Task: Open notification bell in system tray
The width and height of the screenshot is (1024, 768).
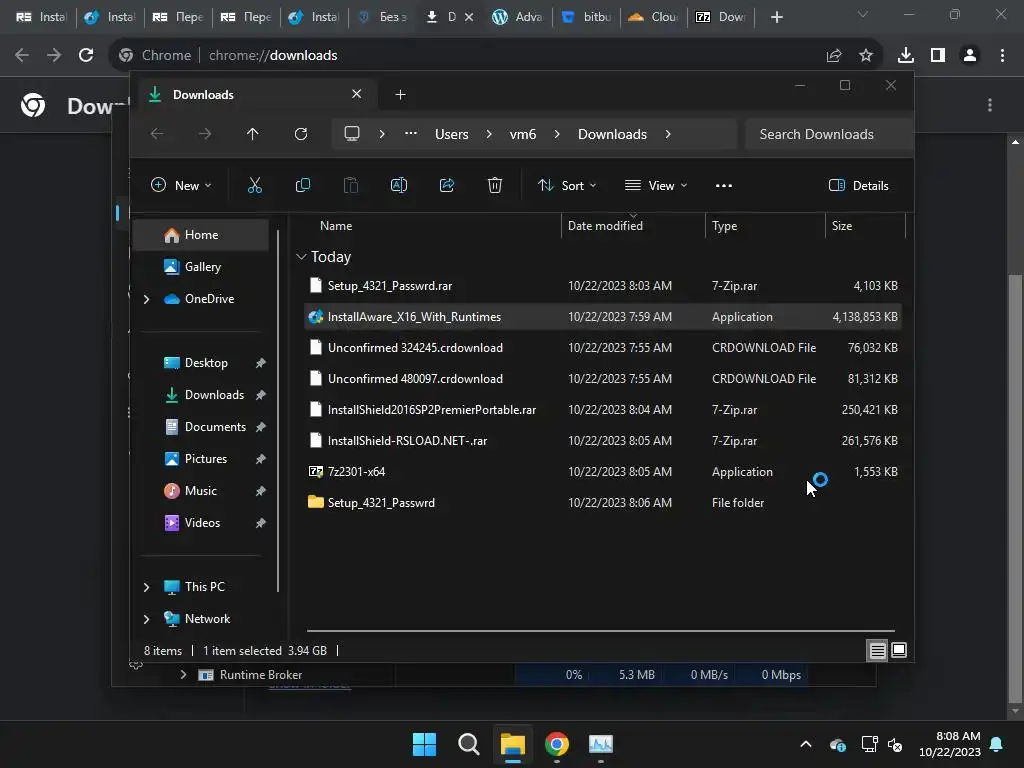Action: coord(997,744)
